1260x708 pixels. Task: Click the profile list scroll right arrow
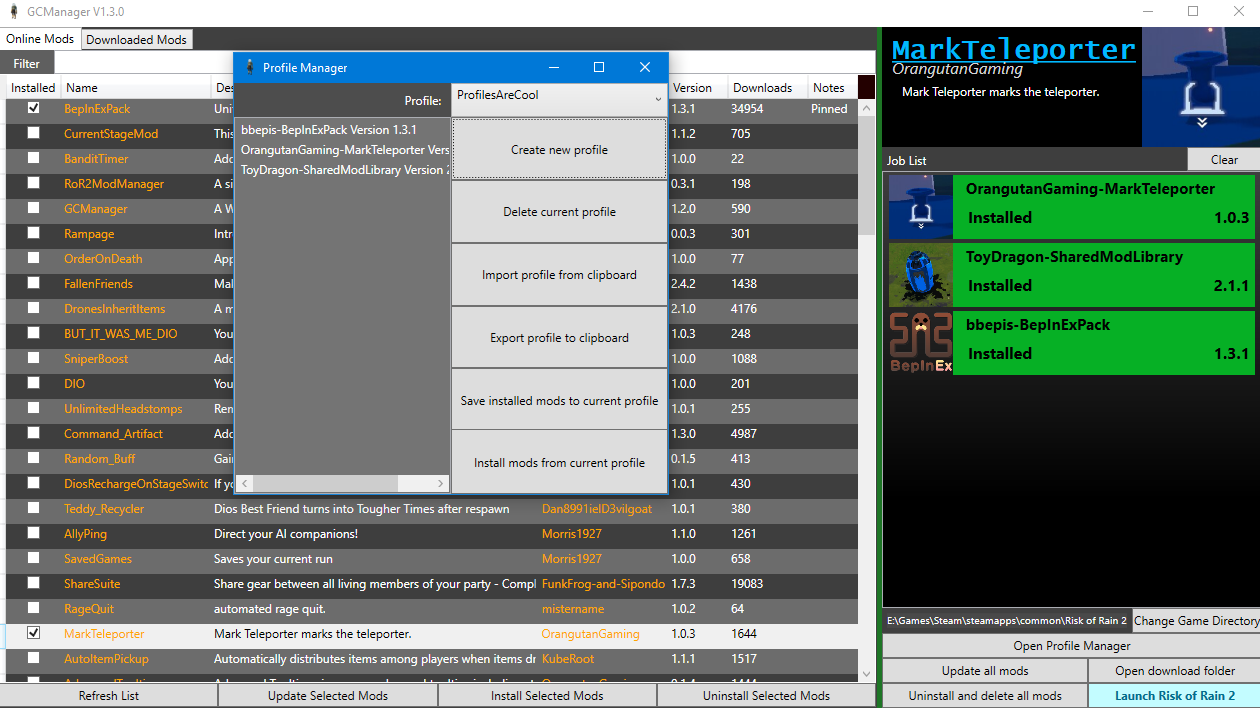pos(442,484)
